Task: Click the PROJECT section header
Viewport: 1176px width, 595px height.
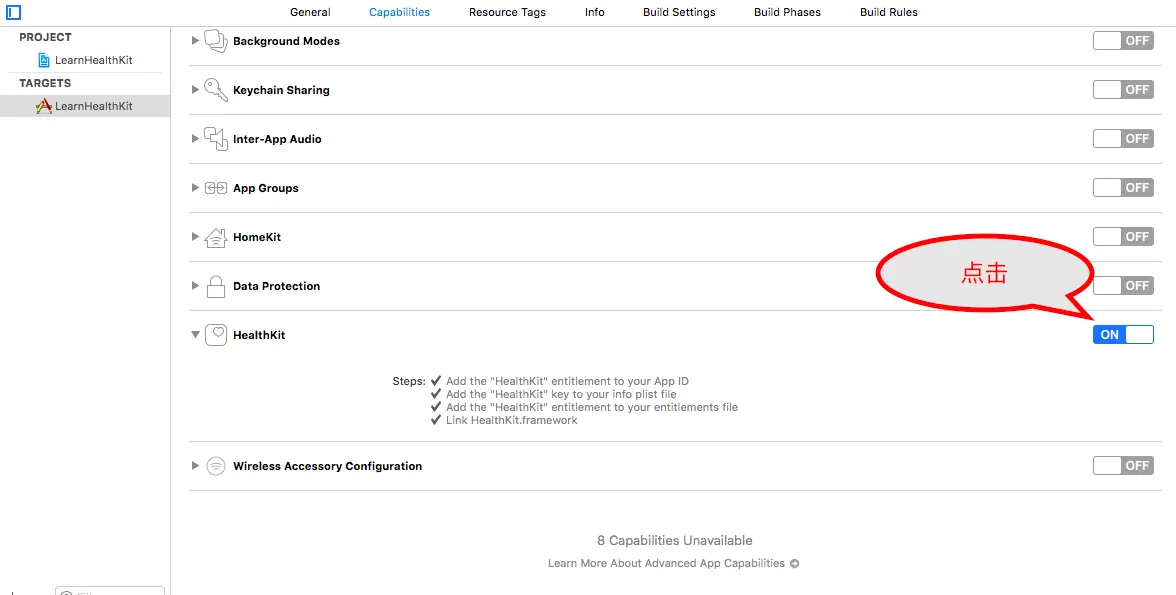Action: tap(46, 37)
